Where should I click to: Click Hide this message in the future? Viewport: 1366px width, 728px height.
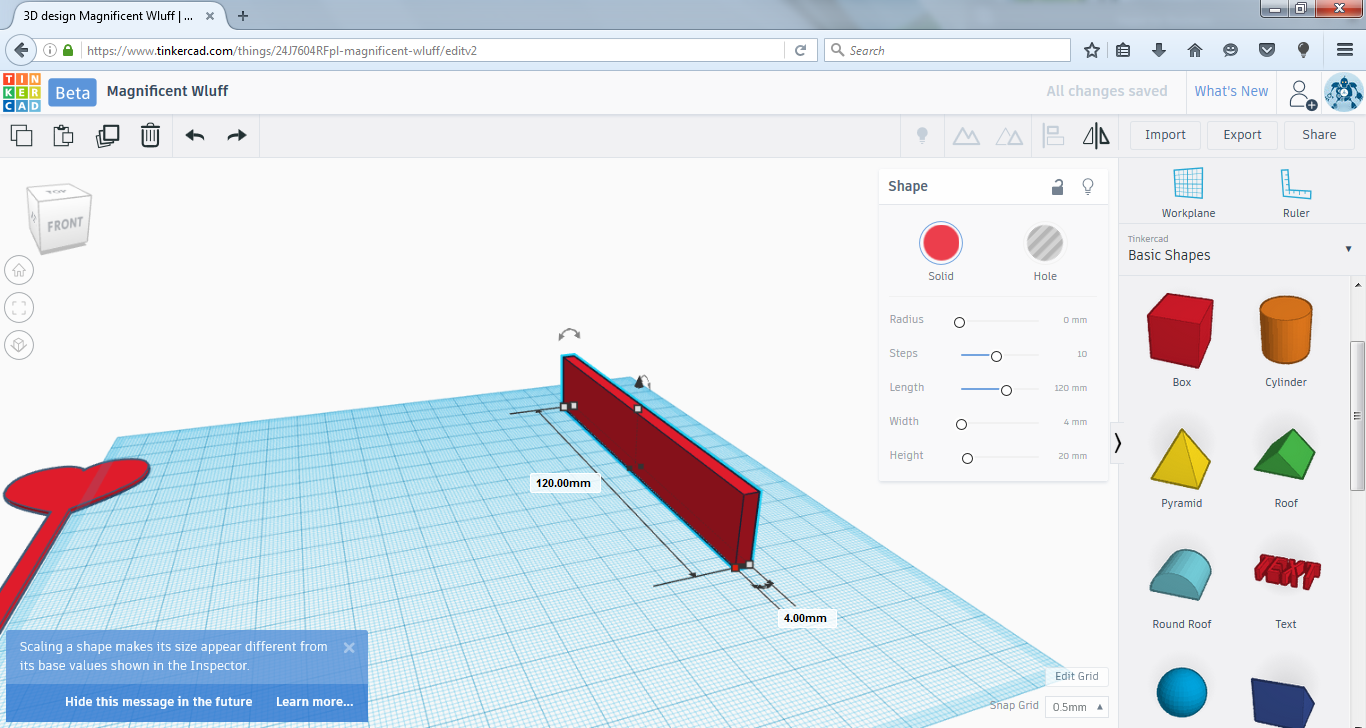[x=158, y=702]
